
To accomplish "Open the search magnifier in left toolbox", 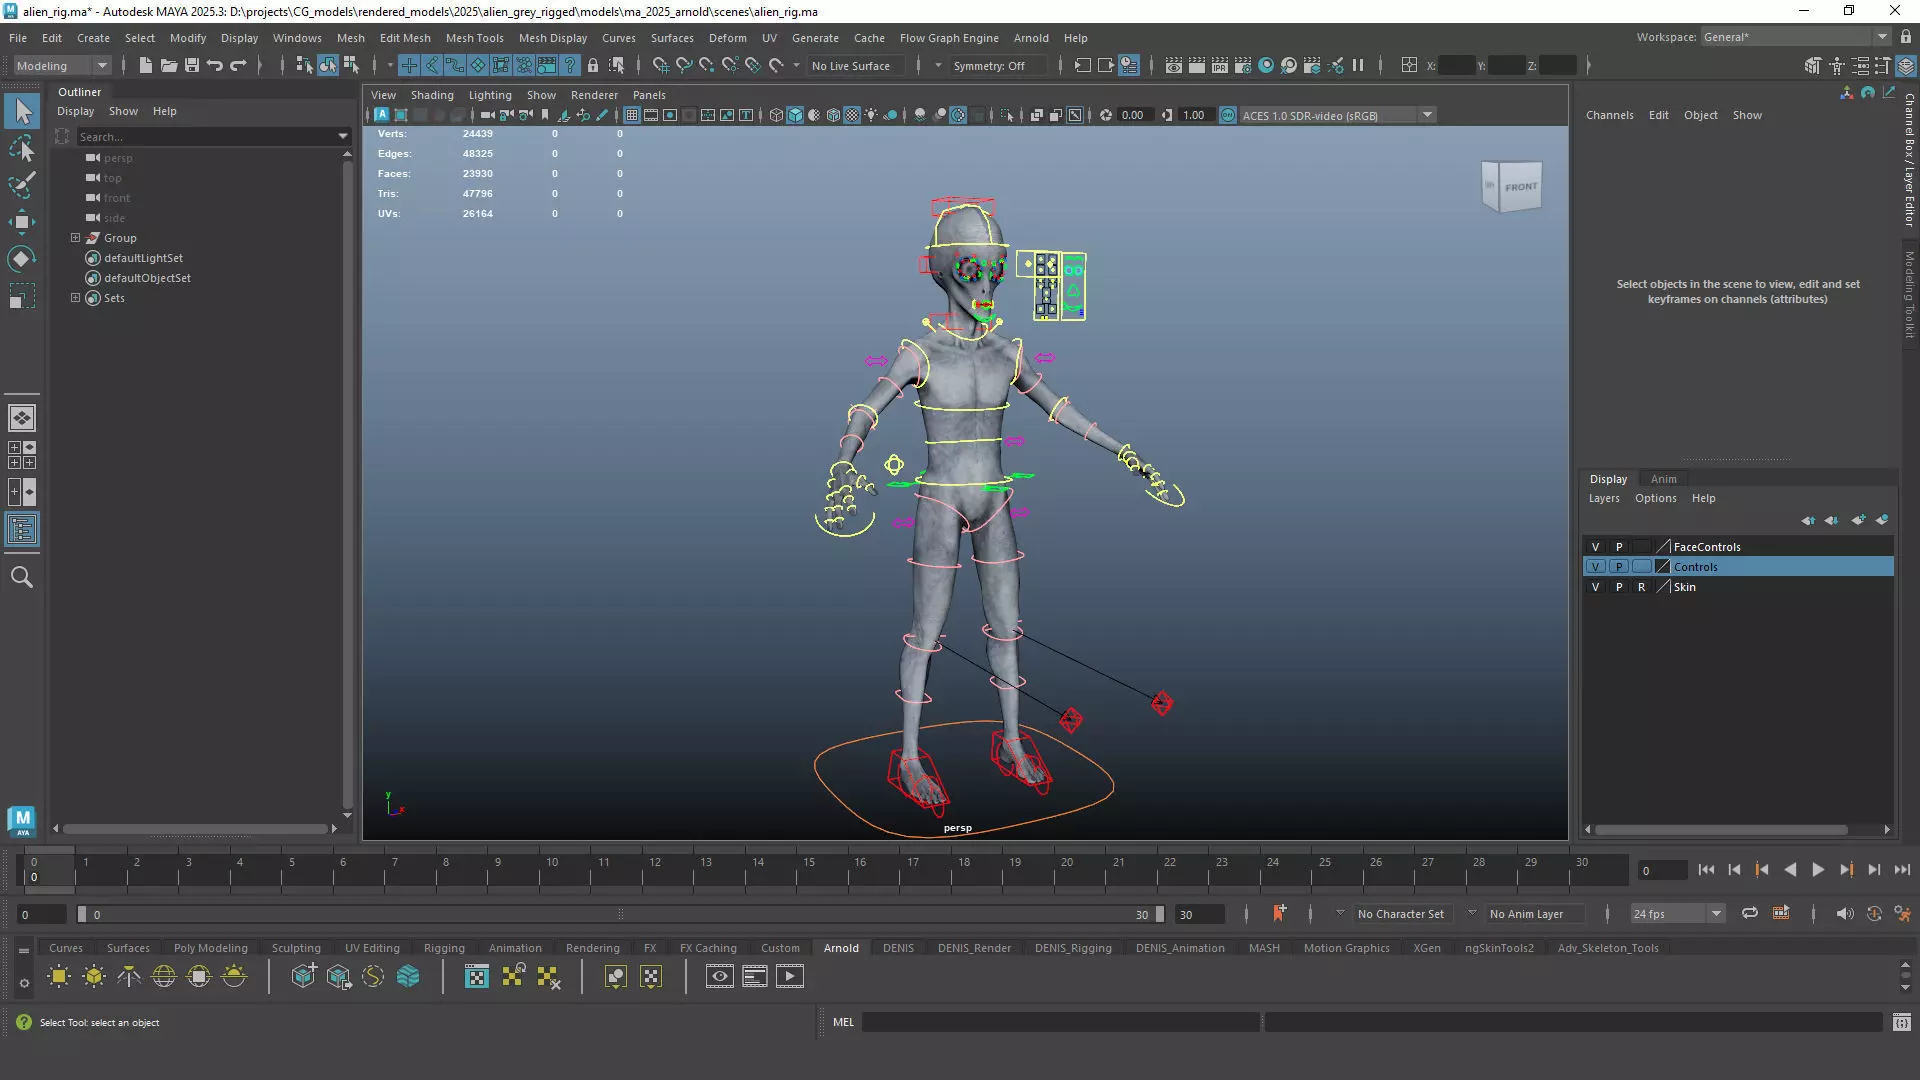I will (22, 577).
